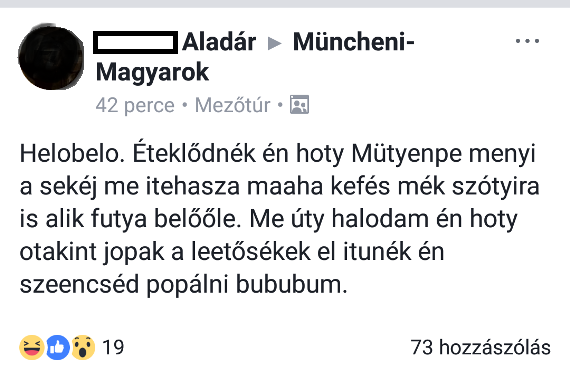Click the blue Like thumbs-up reaction

coord(58,348)
